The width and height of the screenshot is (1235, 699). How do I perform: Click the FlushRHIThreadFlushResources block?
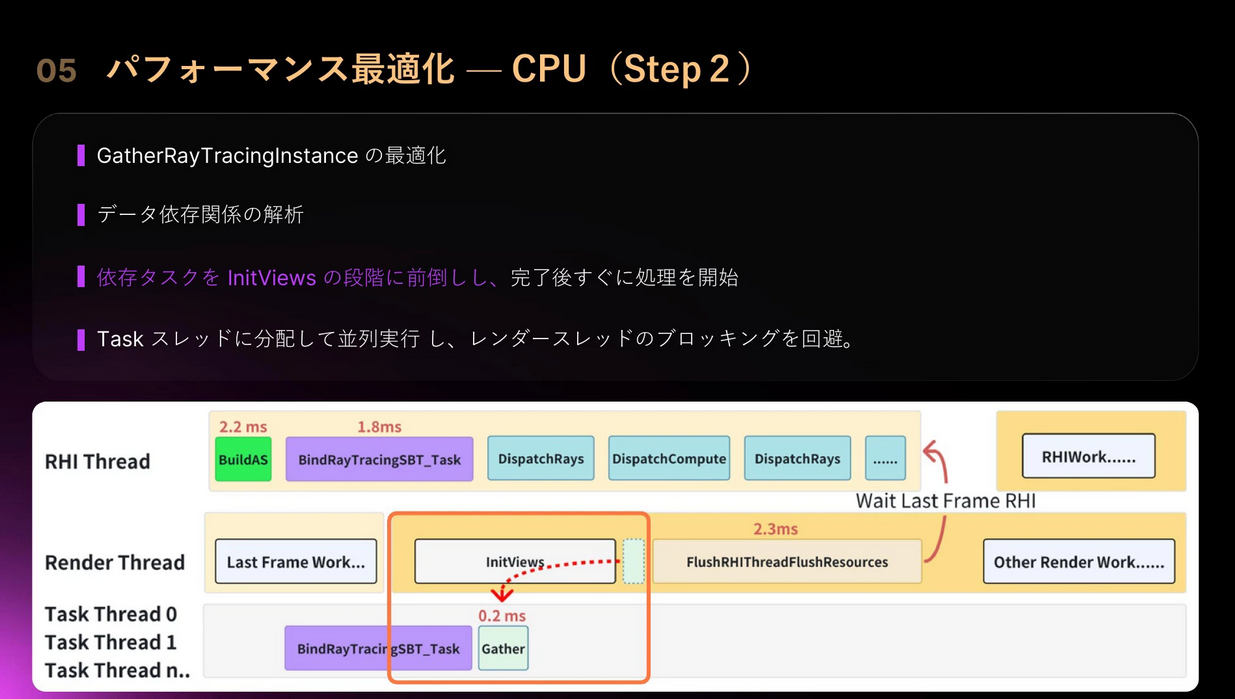tap(787, 562)
